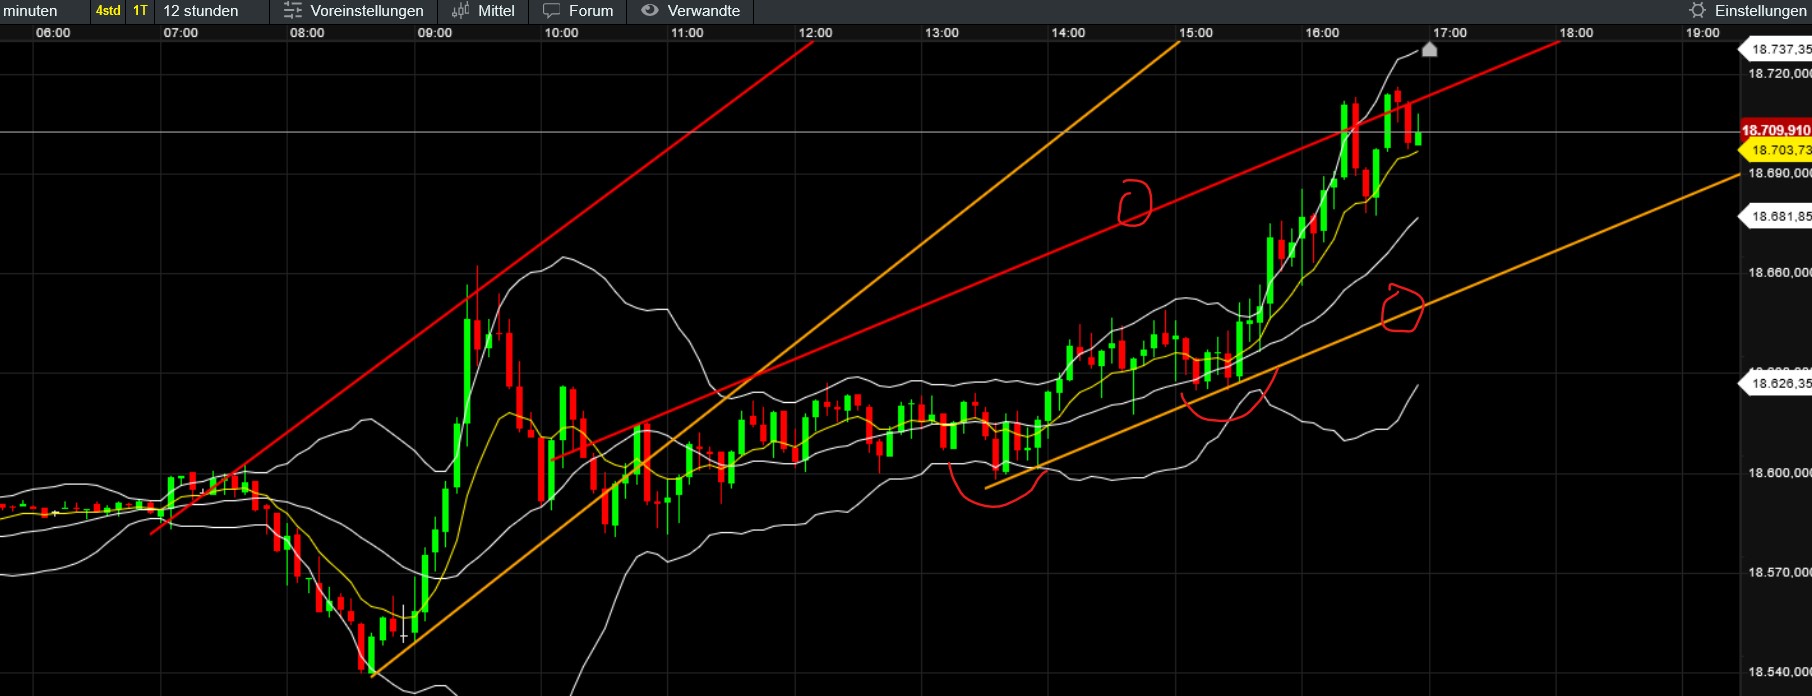Click the 16:00 time axis label
1812x696 pixels.
pyautogui.click(x=1322, y=33)
